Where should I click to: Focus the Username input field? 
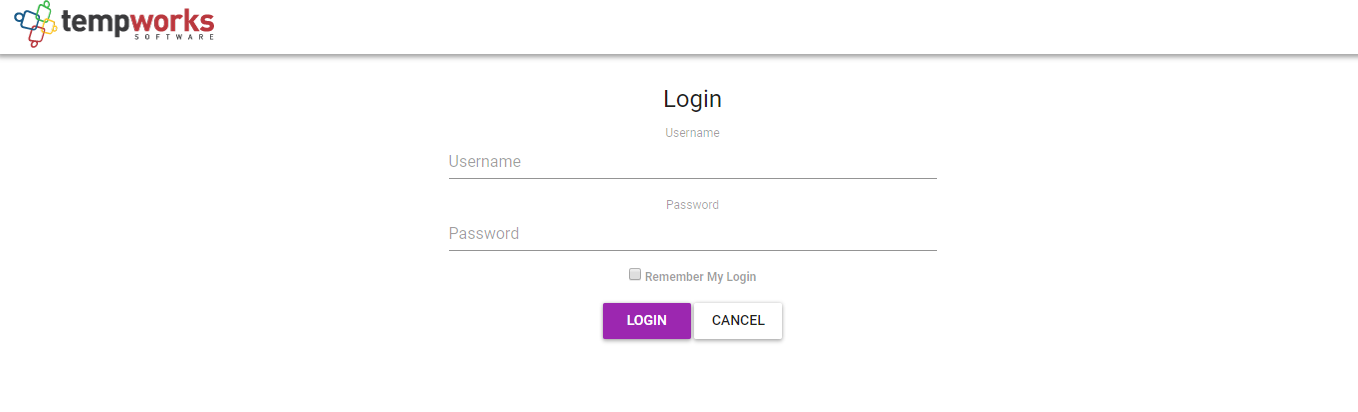click(692, 162)
